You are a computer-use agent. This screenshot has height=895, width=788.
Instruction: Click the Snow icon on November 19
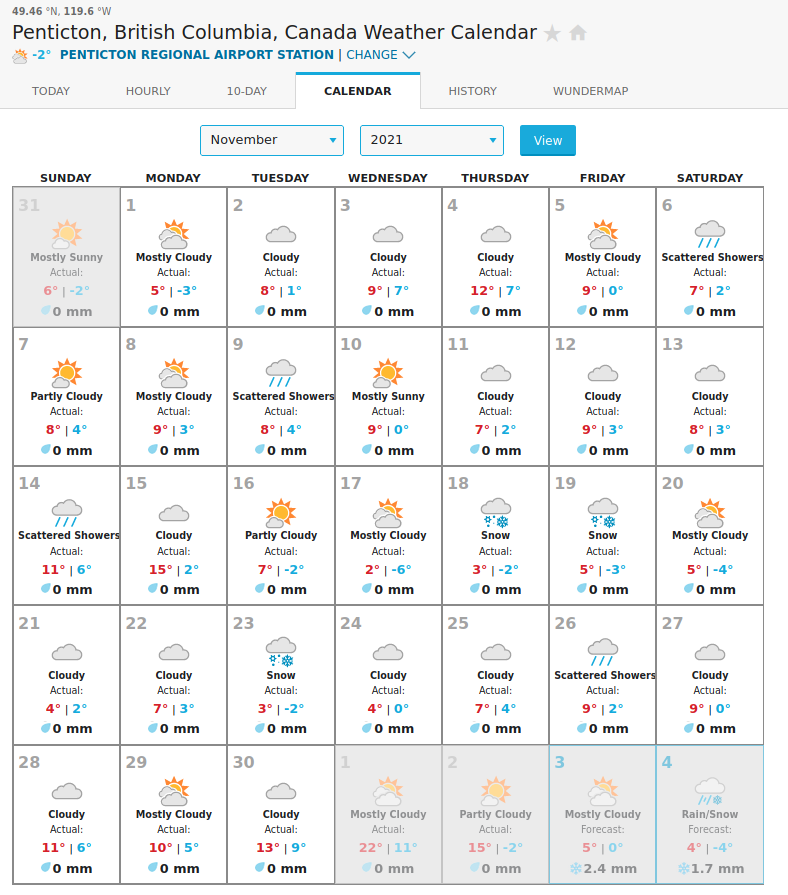[603, 513]
